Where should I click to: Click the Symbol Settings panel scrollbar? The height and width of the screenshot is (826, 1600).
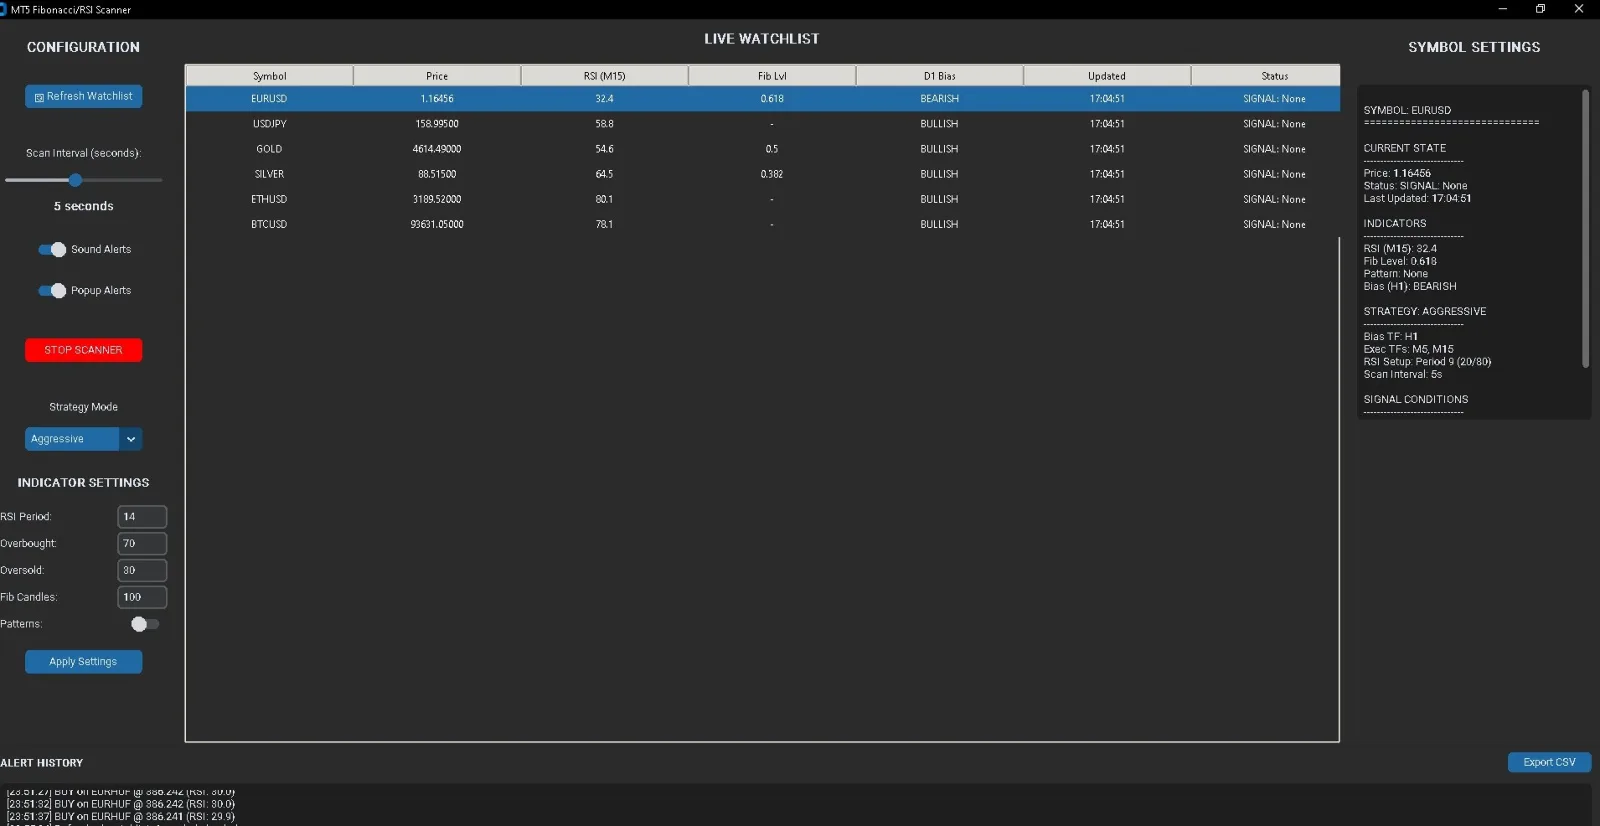pos(1585,229)
